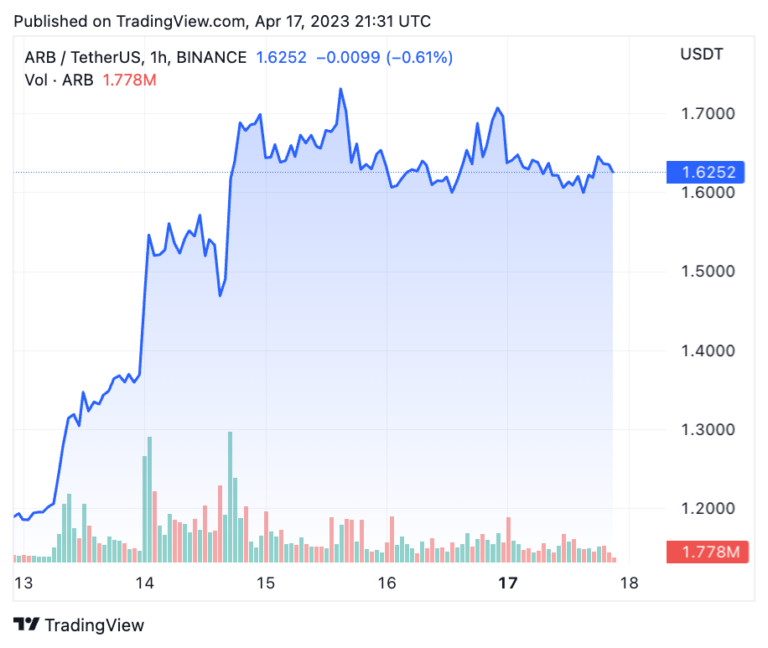Click the blue 1.6252 current price tag
768x648 pixels.
point(708,172)
